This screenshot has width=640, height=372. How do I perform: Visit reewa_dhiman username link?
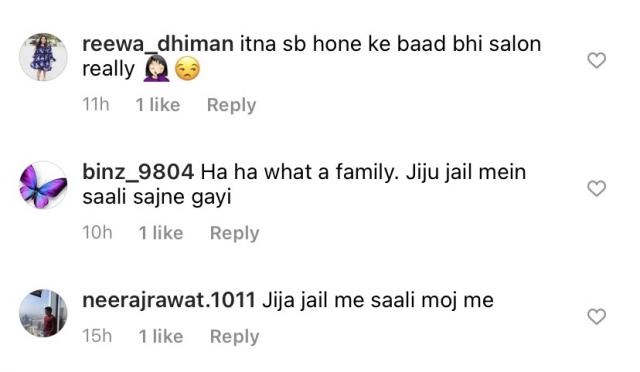click(158, 44)
